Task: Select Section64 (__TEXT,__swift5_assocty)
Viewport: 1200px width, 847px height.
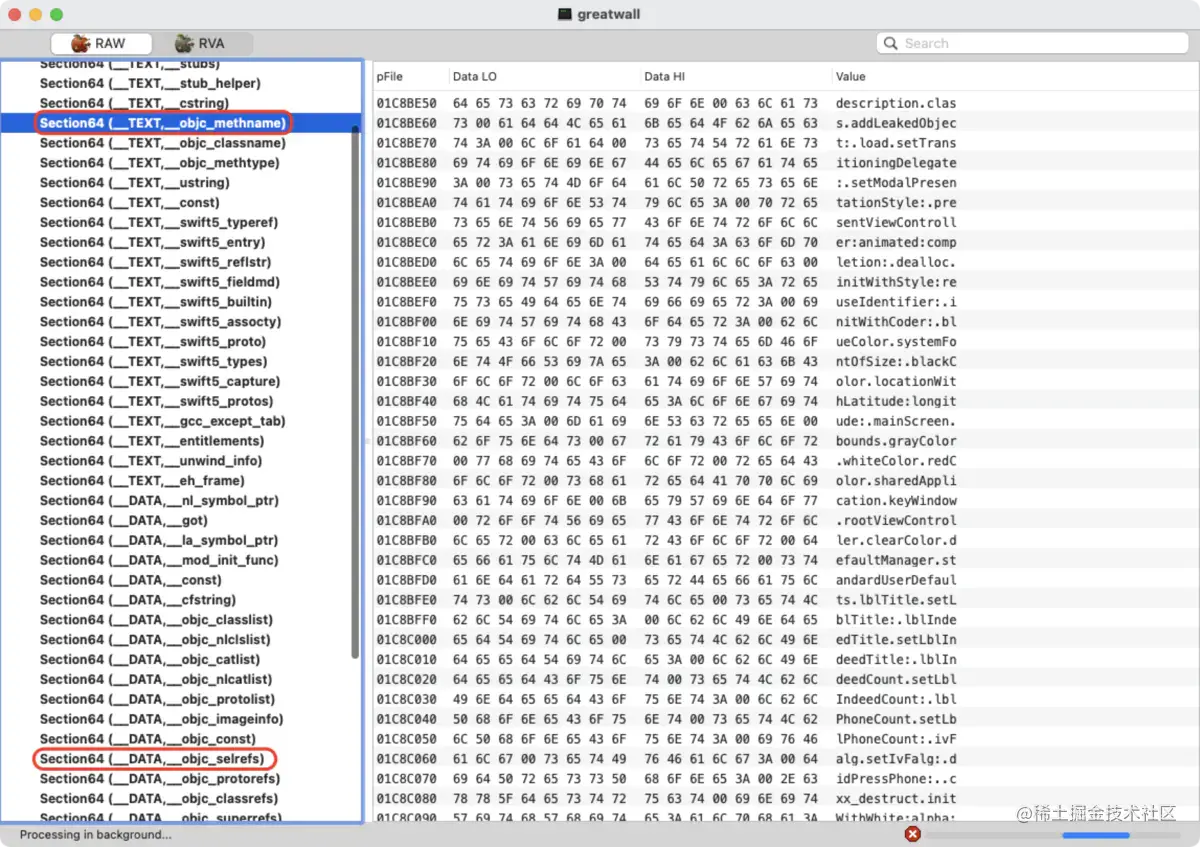Action: pyautogui.click(x=160, y=322)
